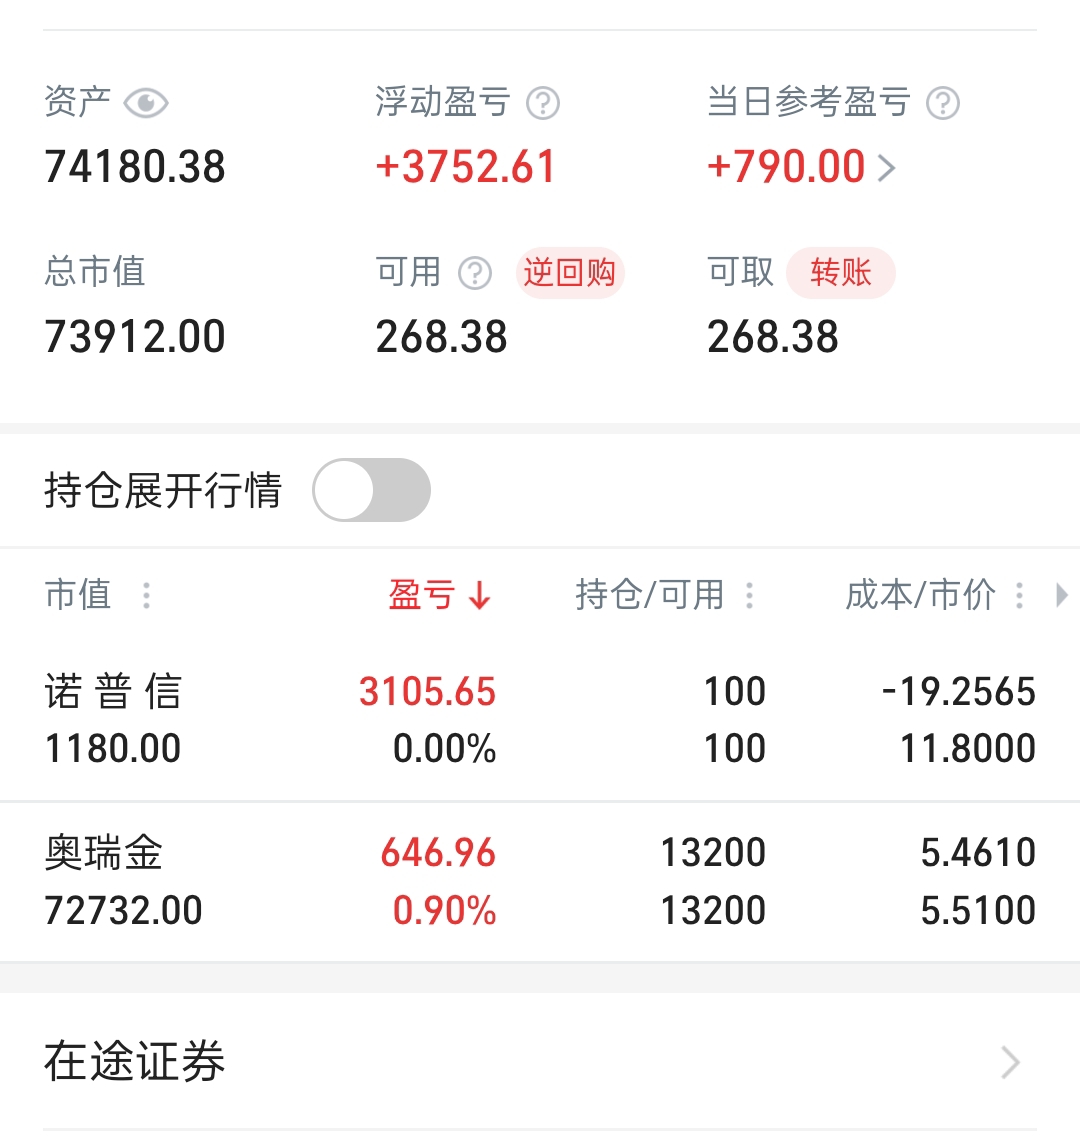Sort by 盈亏 column header

421,594
